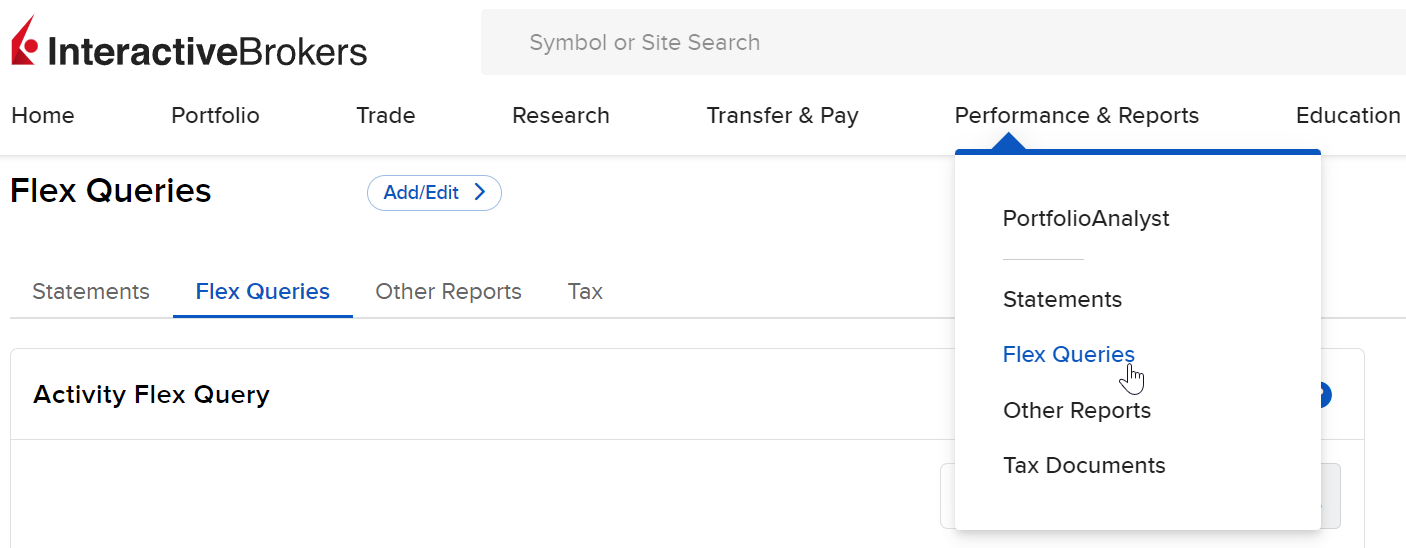Image resolution: width=1406 pixels, height=548 pixels.
Task: Choose Other Reports from the dropdown menu
Action: (1077, 411)
